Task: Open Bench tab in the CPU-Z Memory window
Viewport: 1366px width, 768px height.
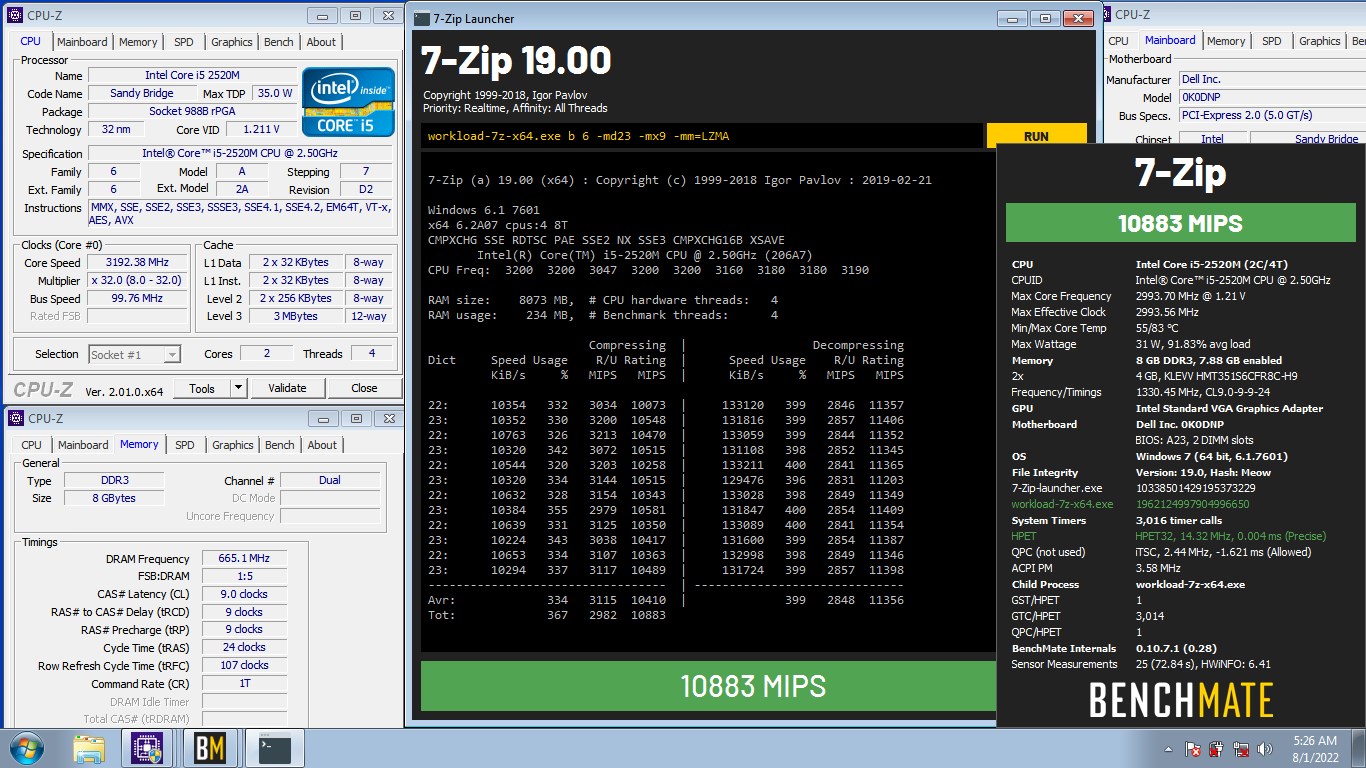Action: click(x=280, y=445)
